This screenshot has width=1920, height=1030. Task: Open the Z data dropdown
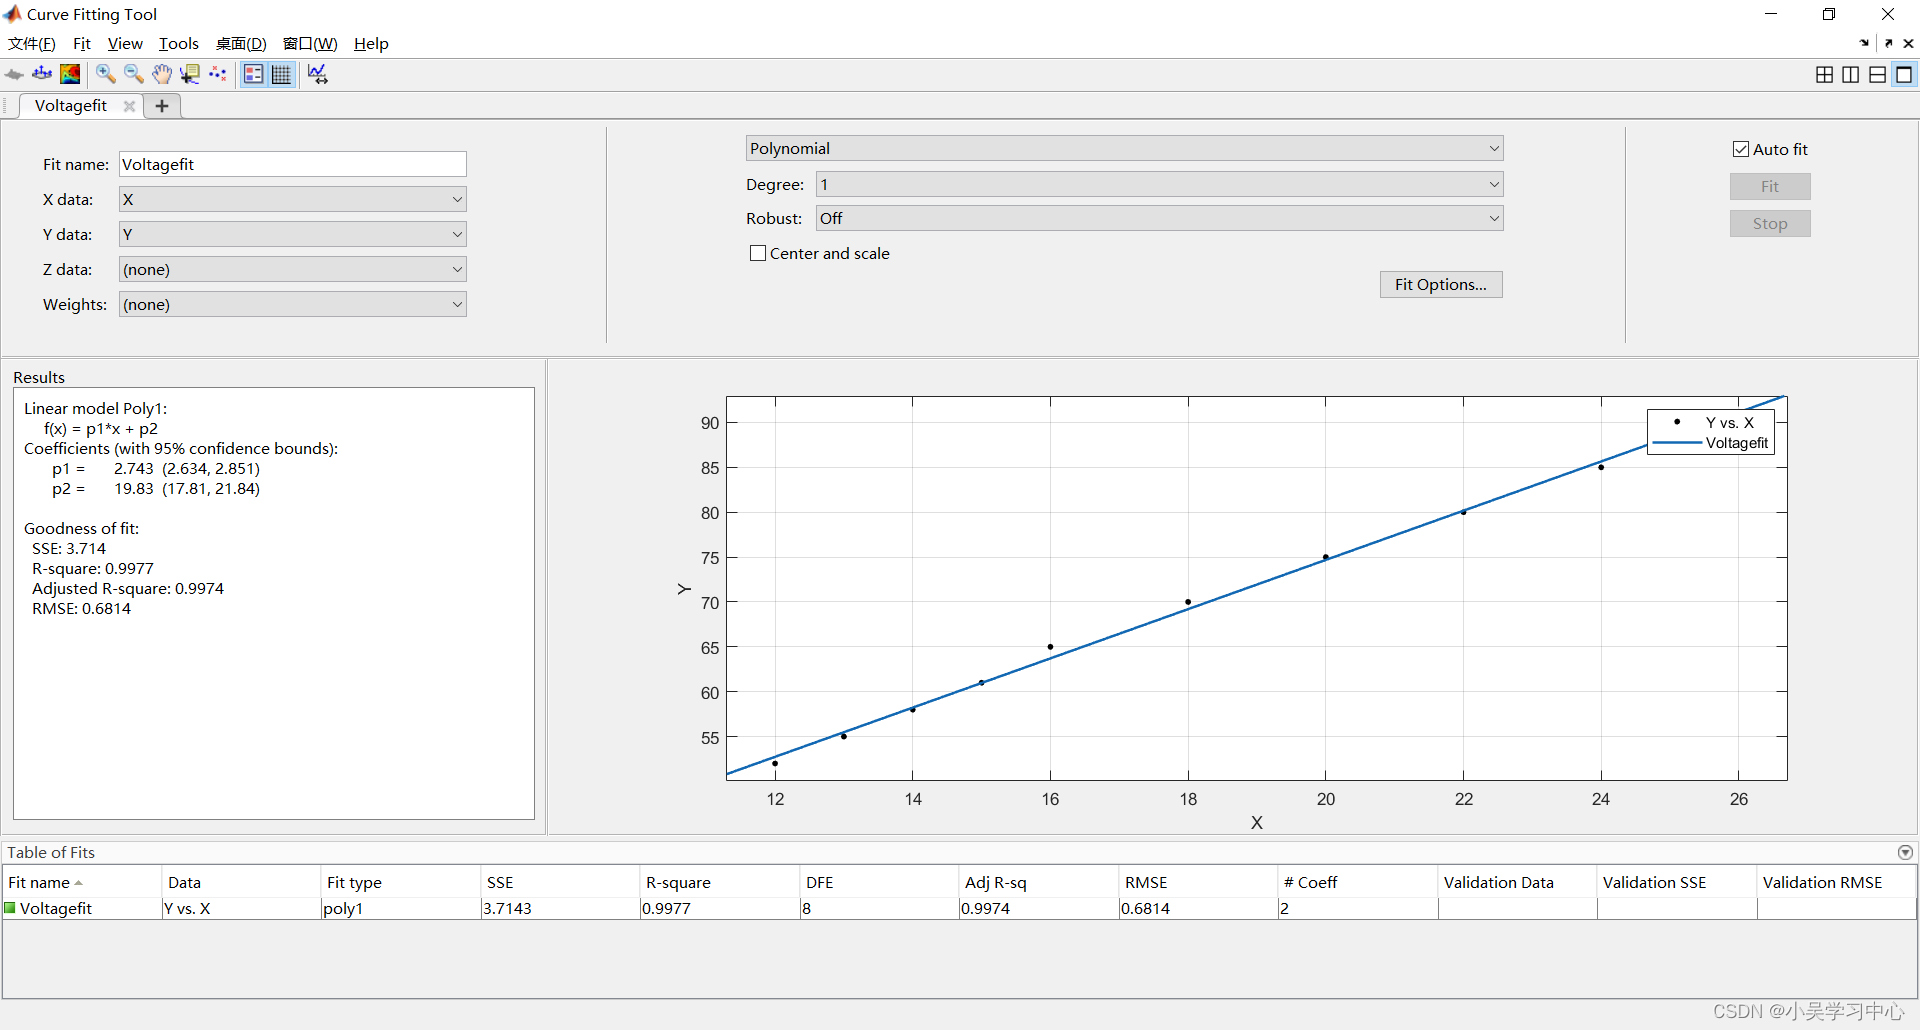click(293, 269)
